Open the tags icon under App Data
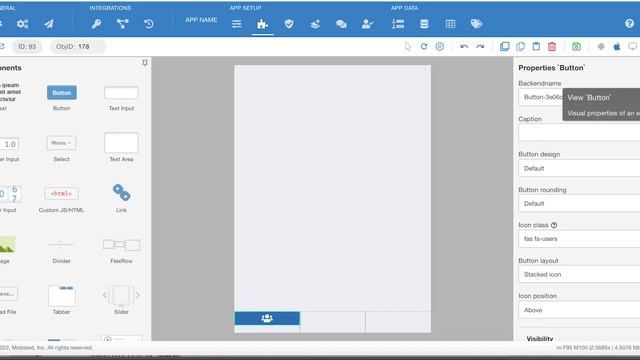640x360 pixels. click(x=476, y=24)
